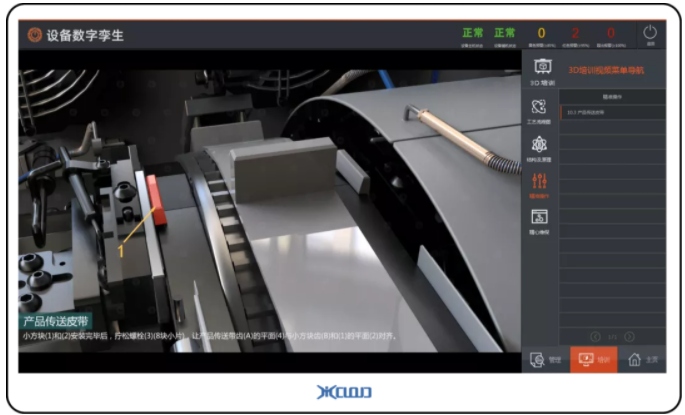Select the 产品传送皮带 list entry

[612, 113]
